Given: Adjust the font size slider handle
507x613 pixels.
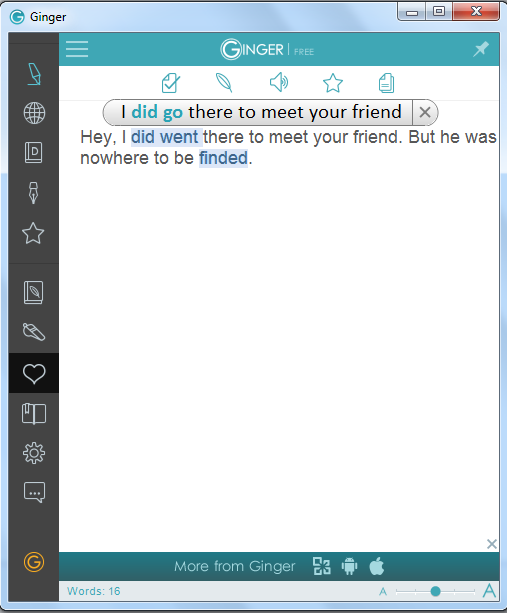Looking at the screenshot, I should coord(435,591).
